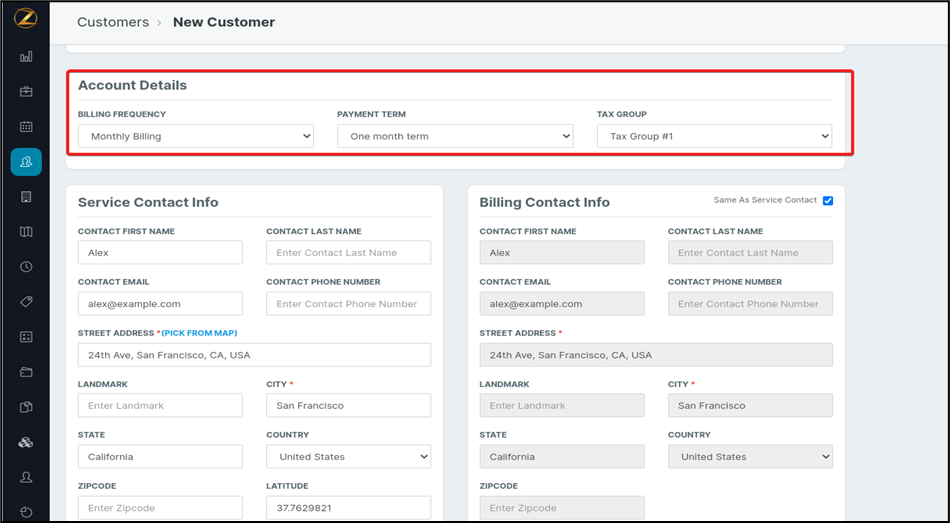The width and height of the screenshot is (950, 523).
Task: Open the bar chart dashboard icon
Action: tap(26, 57)
